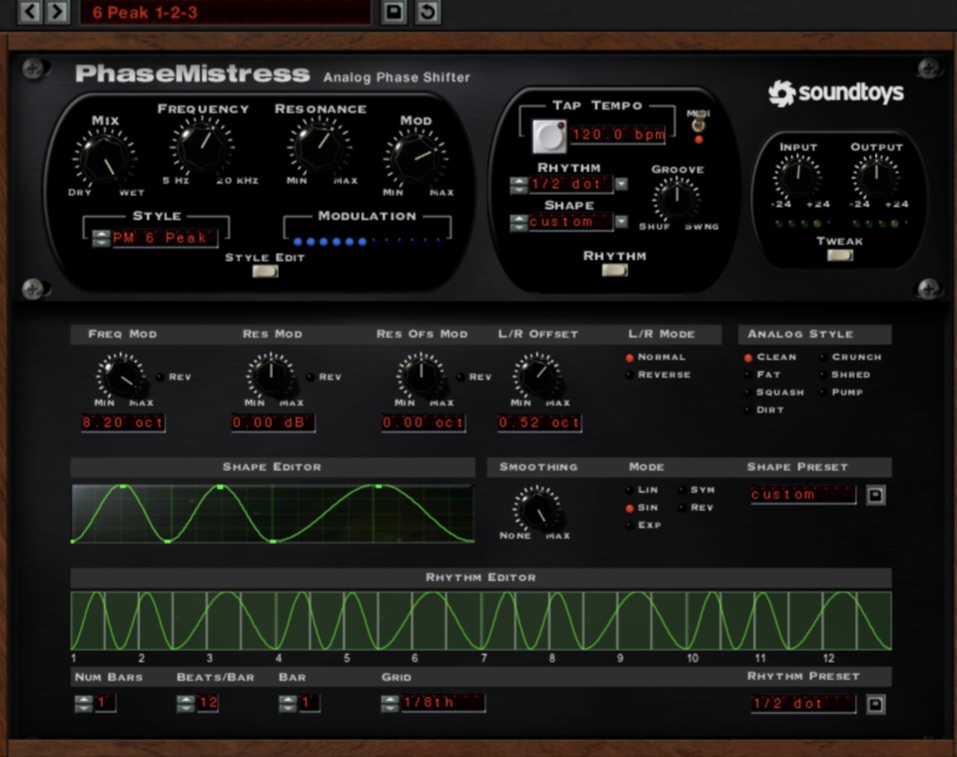957x757 pixels.
Task: Turn the Input gain knob
Action: tap(798, 176)
